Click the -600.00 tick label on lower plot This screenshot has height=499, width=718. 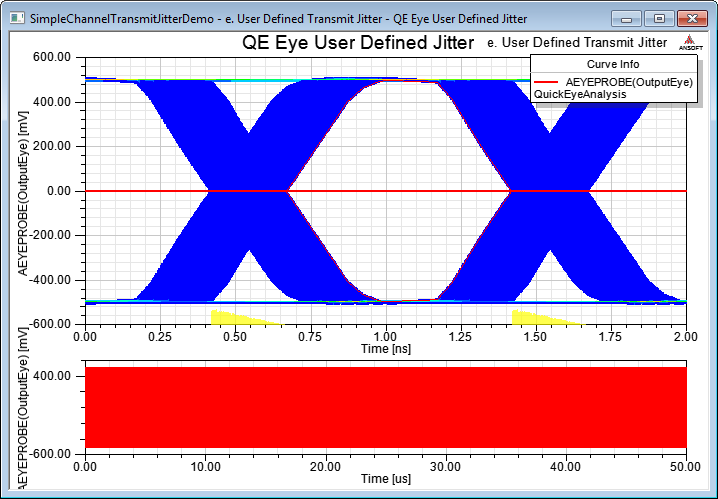(x=49, y=454)
